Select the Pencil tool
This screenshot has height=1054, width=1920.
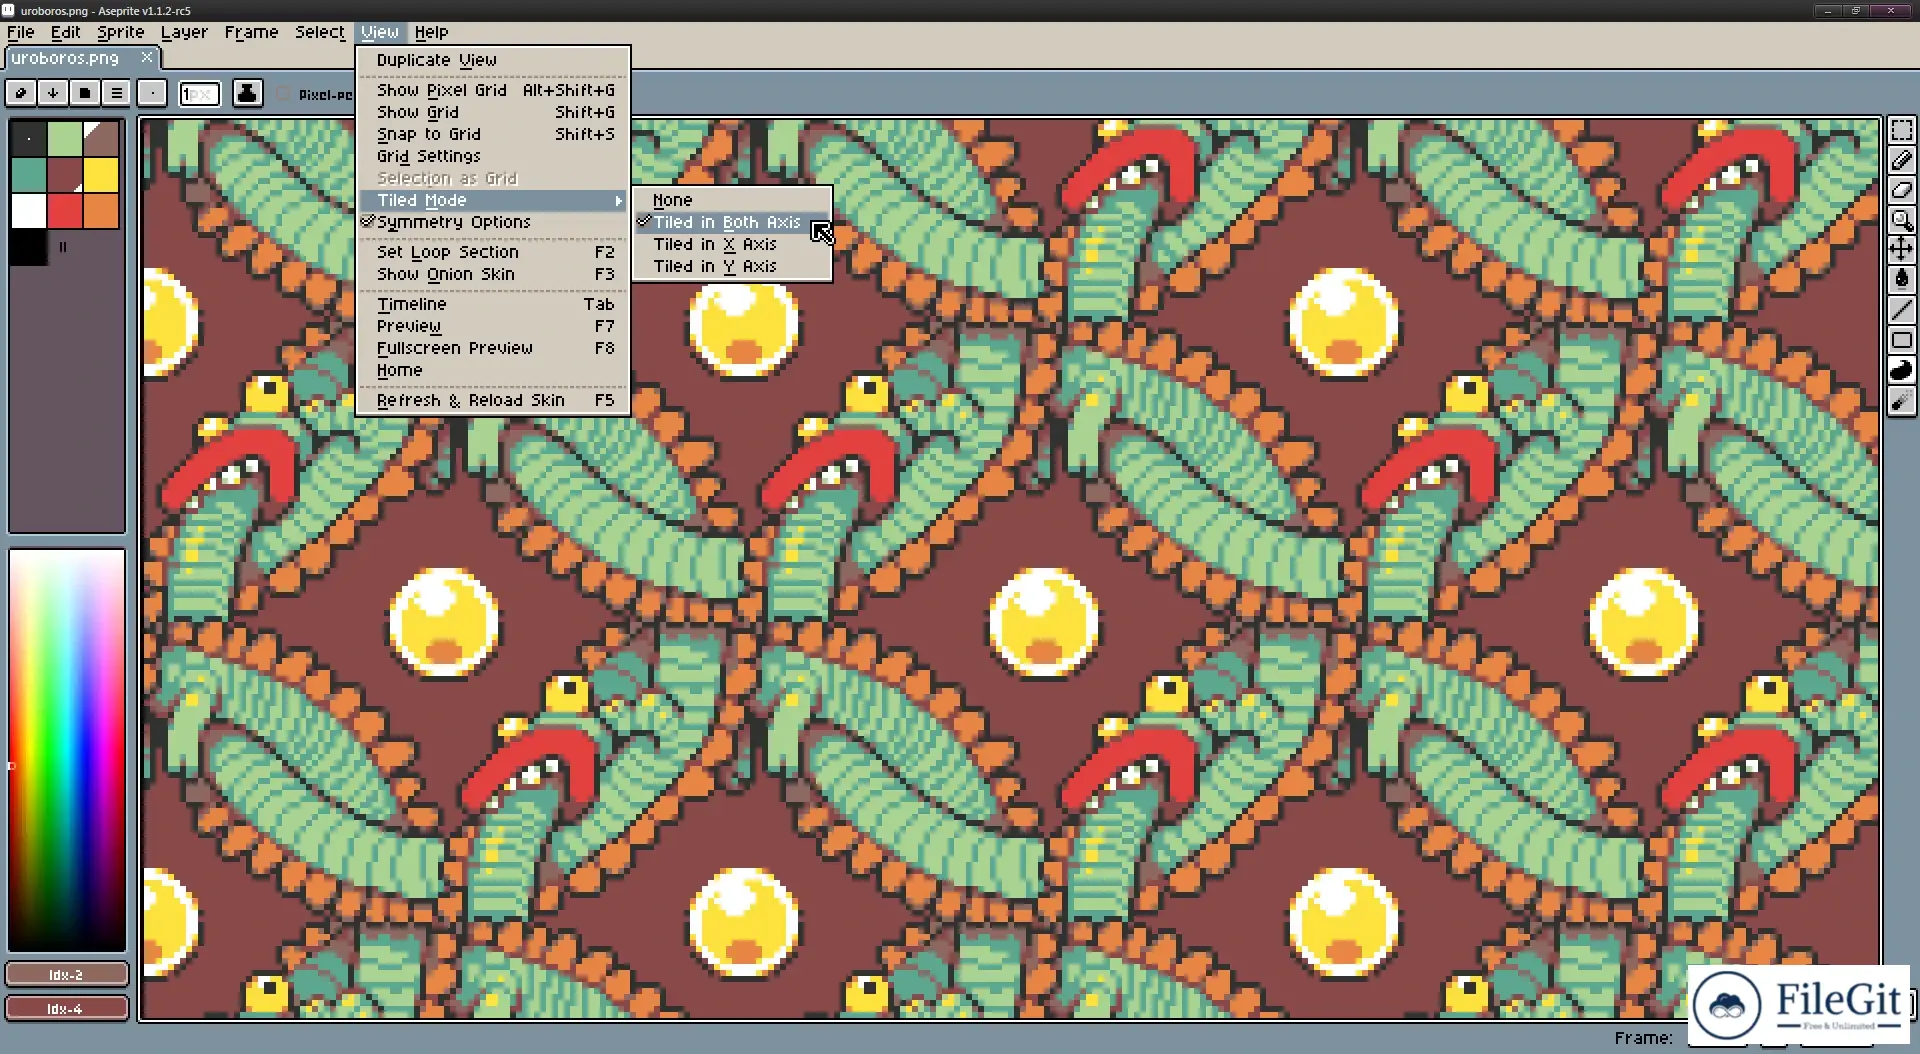tap(1901, 160)
